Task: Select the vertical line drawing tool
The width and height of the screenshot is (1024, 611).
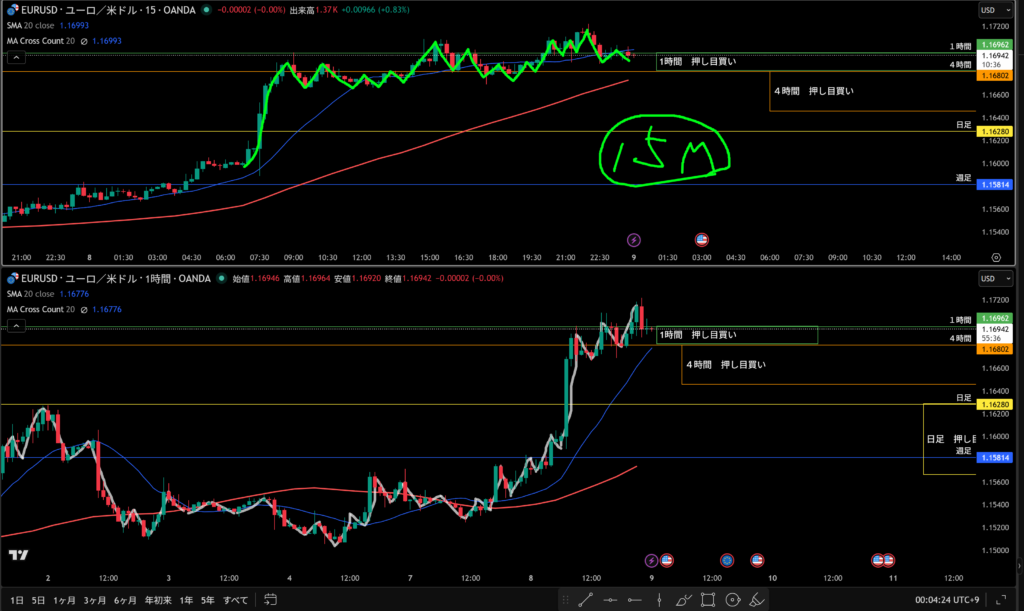Action: coord(659,600)
